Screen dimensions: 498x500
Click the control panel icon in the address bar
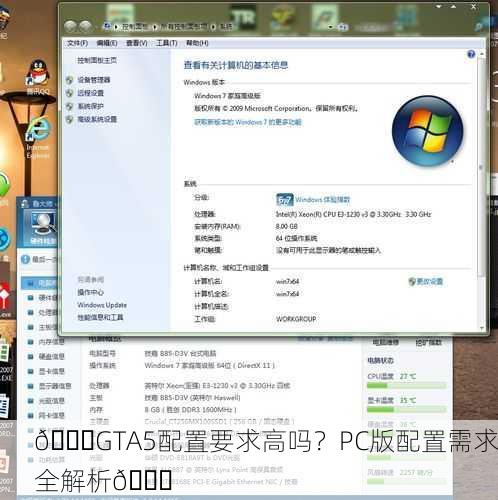pos(107,26)
